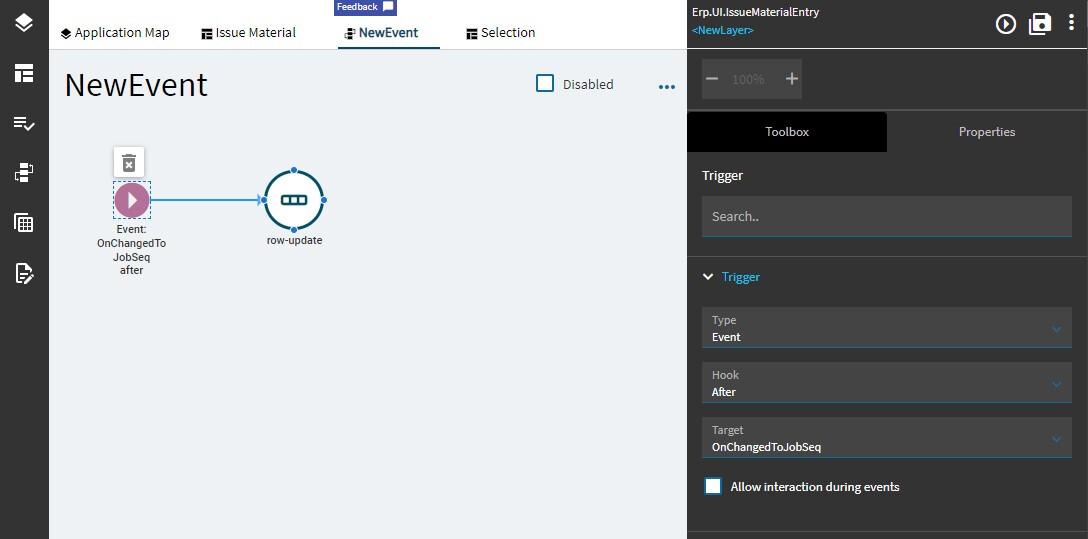
Task: Open the Toolbox panel tab
Action: point(787,132)
